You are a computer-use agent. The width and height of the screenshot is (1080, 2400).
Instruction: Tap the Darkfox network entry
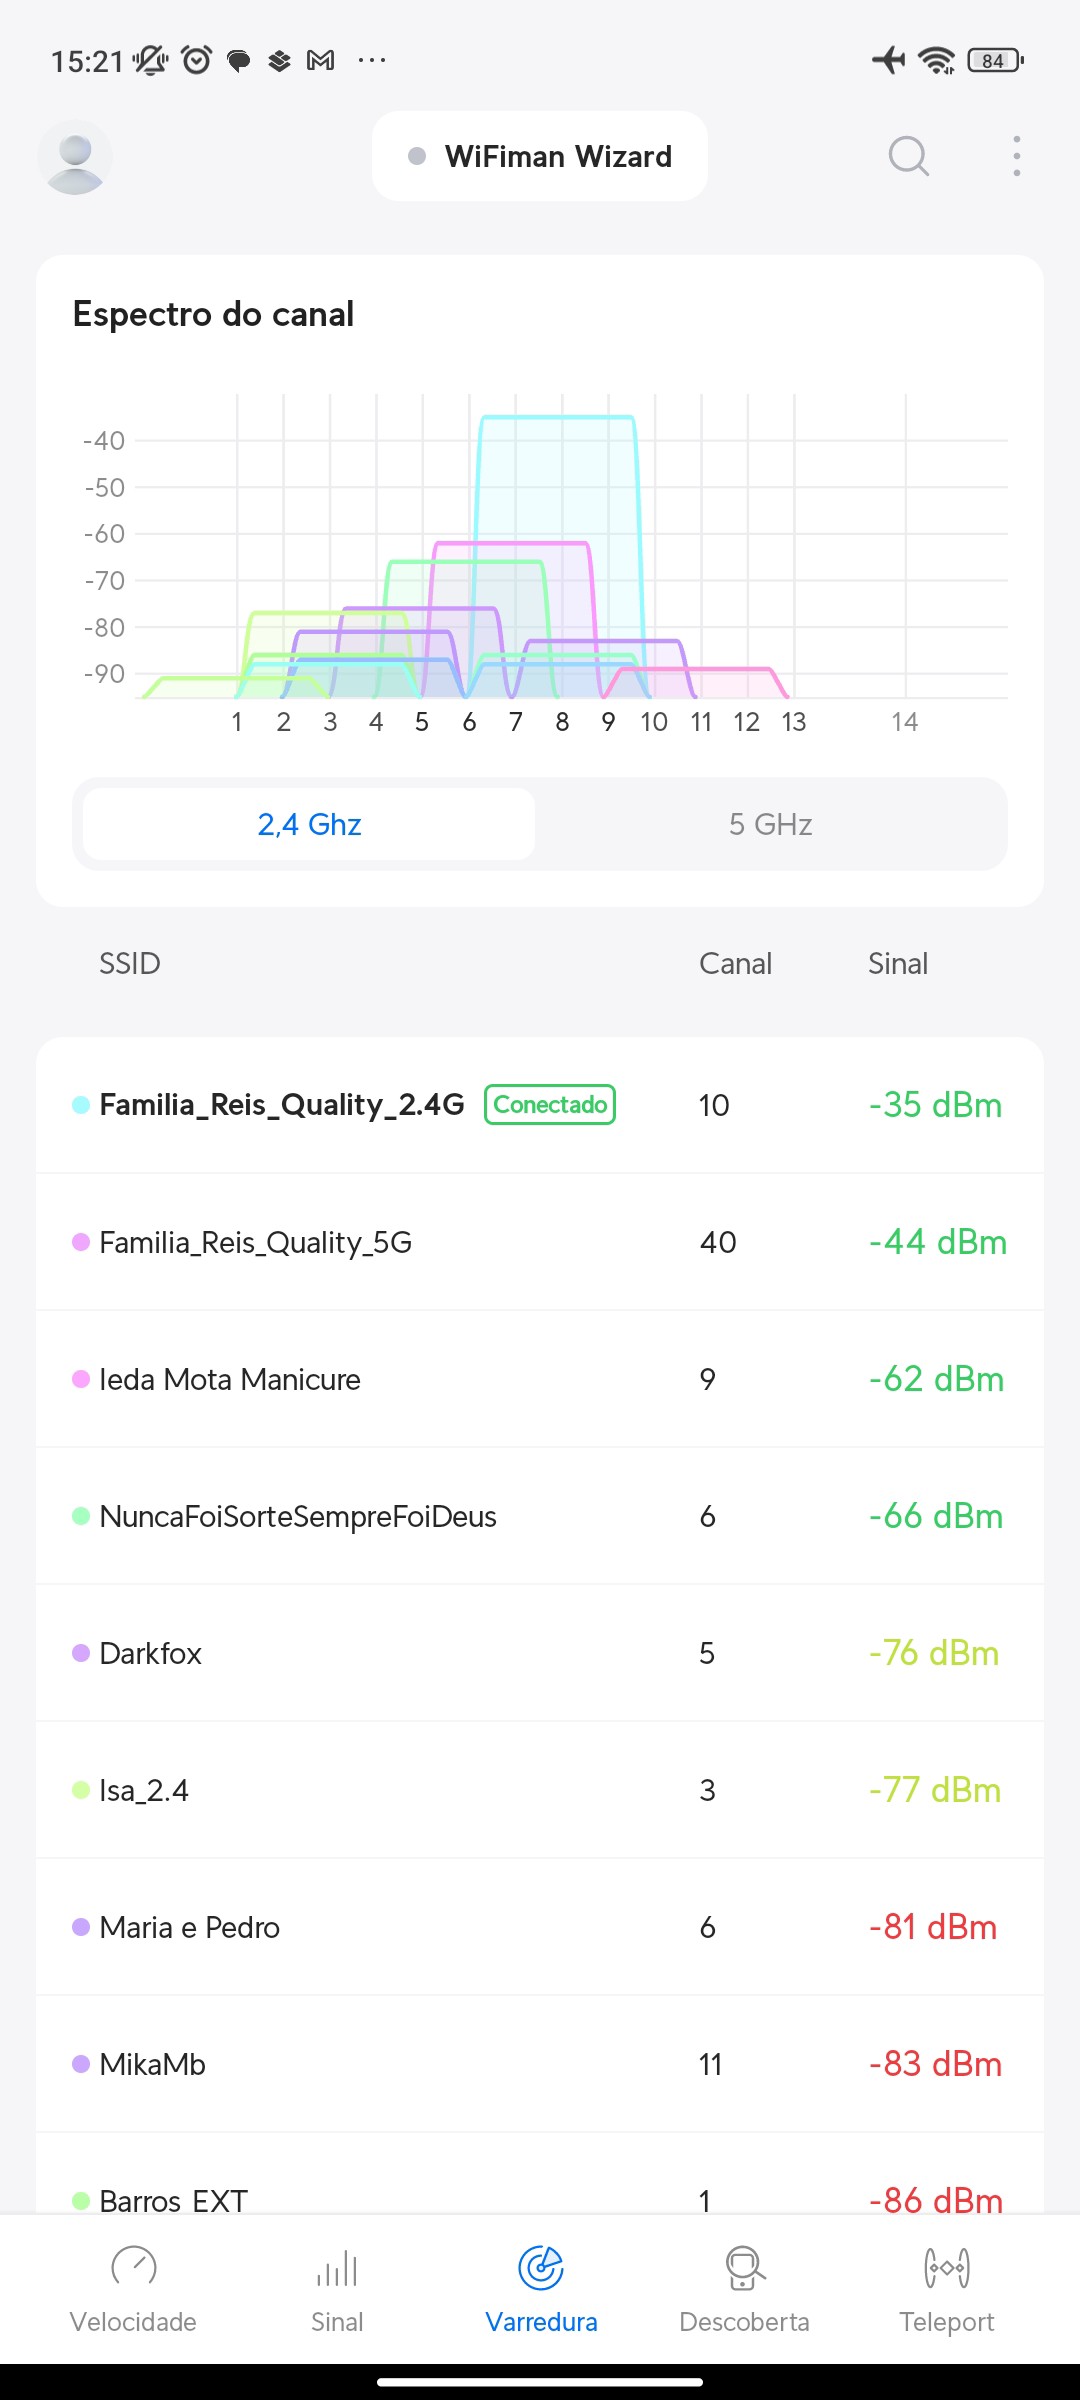click(151, 1653)
